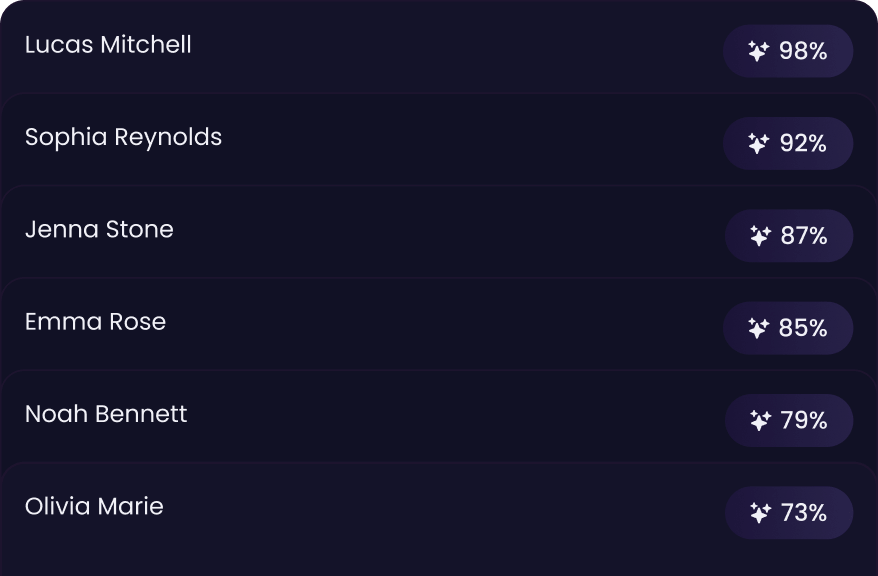Click the sparkle icon beside 85%
This screenshot has width=878, height=576.
coord(759,328)
